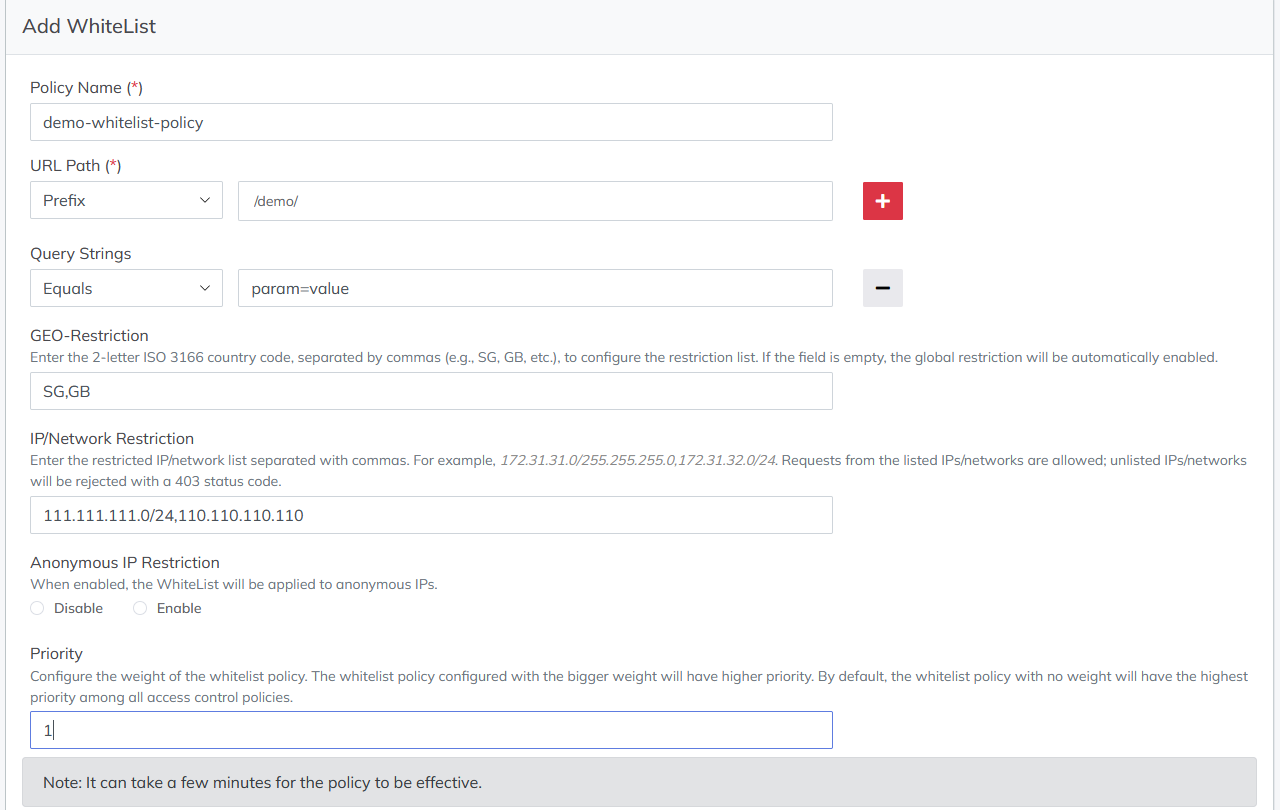Select the Disable radio for Anonymous IP
The height and width of the screenshot is (810, 1280).
tap(37, 608)
